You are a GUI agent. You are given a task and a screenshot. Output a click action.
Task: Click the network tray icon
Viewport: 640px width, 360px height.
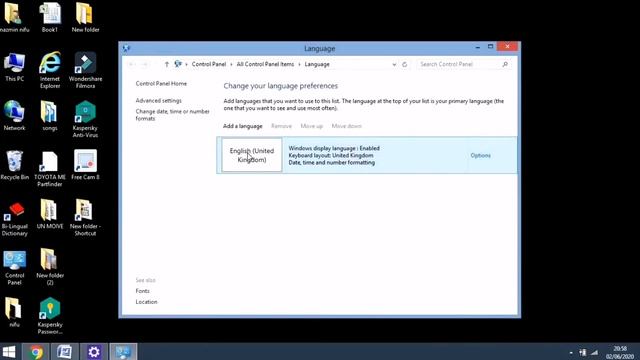(582, 352)
